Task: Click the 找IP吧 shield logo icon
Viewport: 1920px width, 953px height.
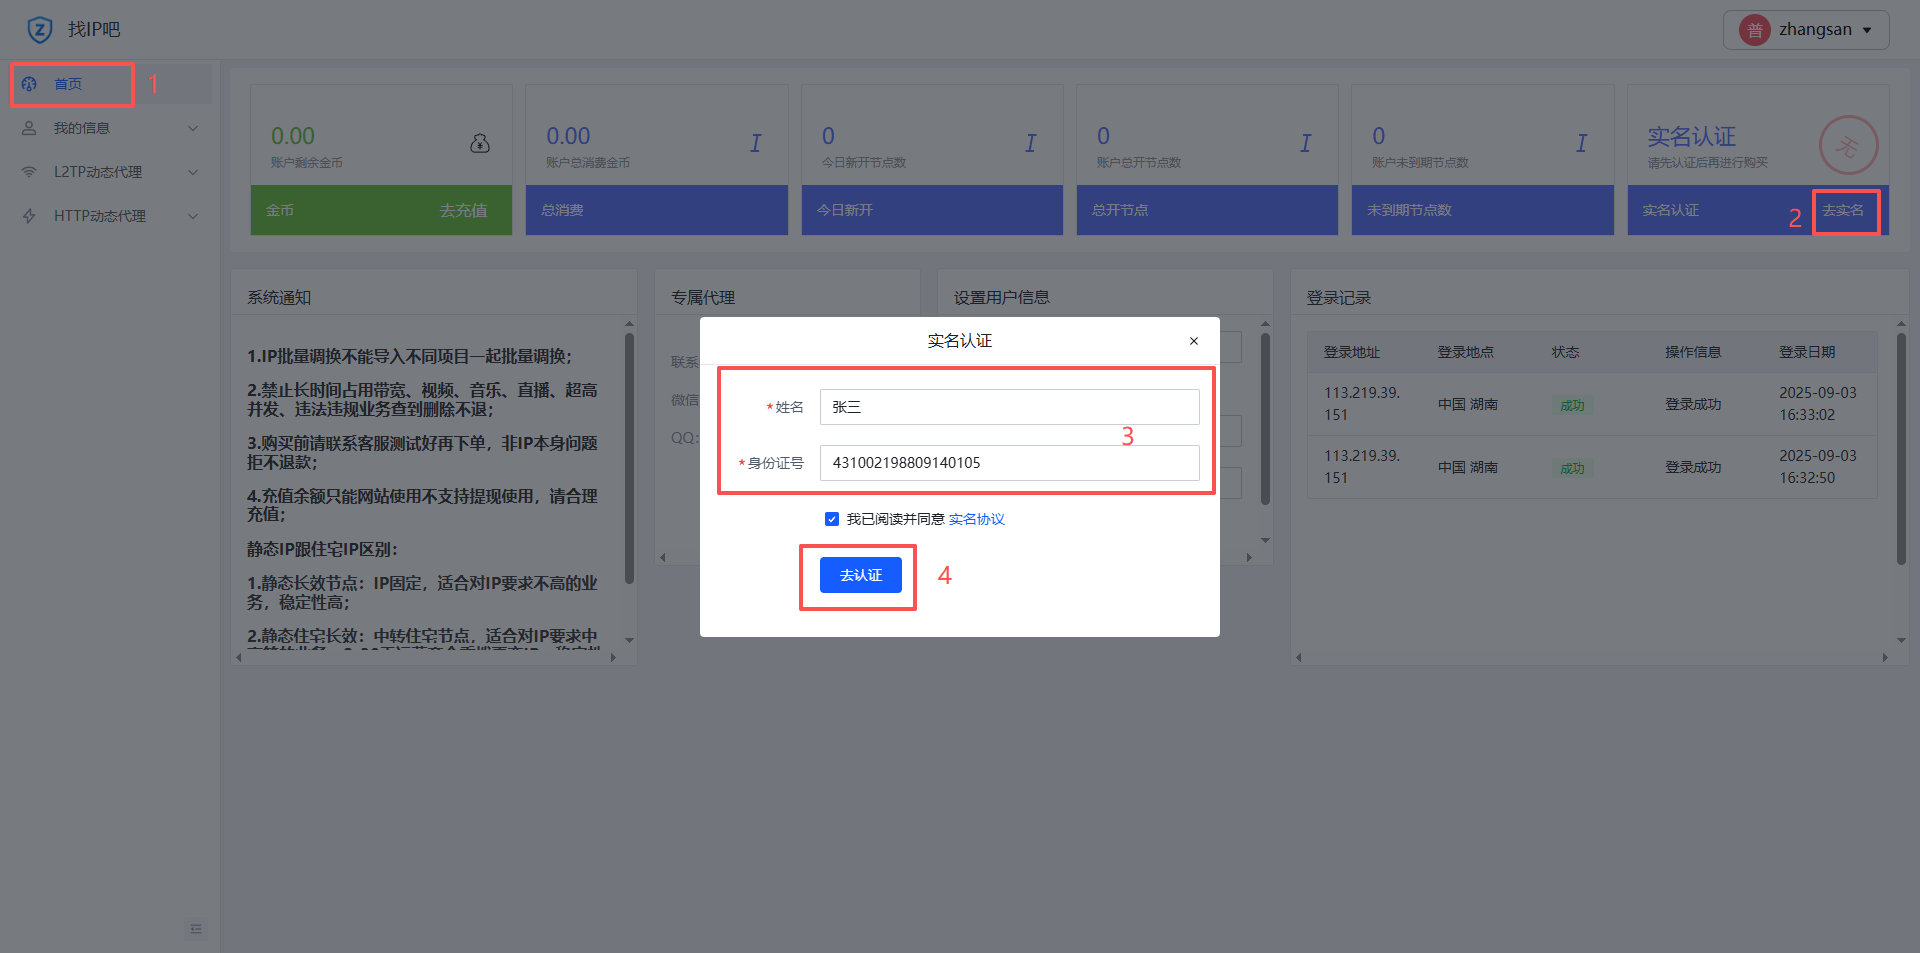Action: [x=40, y=30]
